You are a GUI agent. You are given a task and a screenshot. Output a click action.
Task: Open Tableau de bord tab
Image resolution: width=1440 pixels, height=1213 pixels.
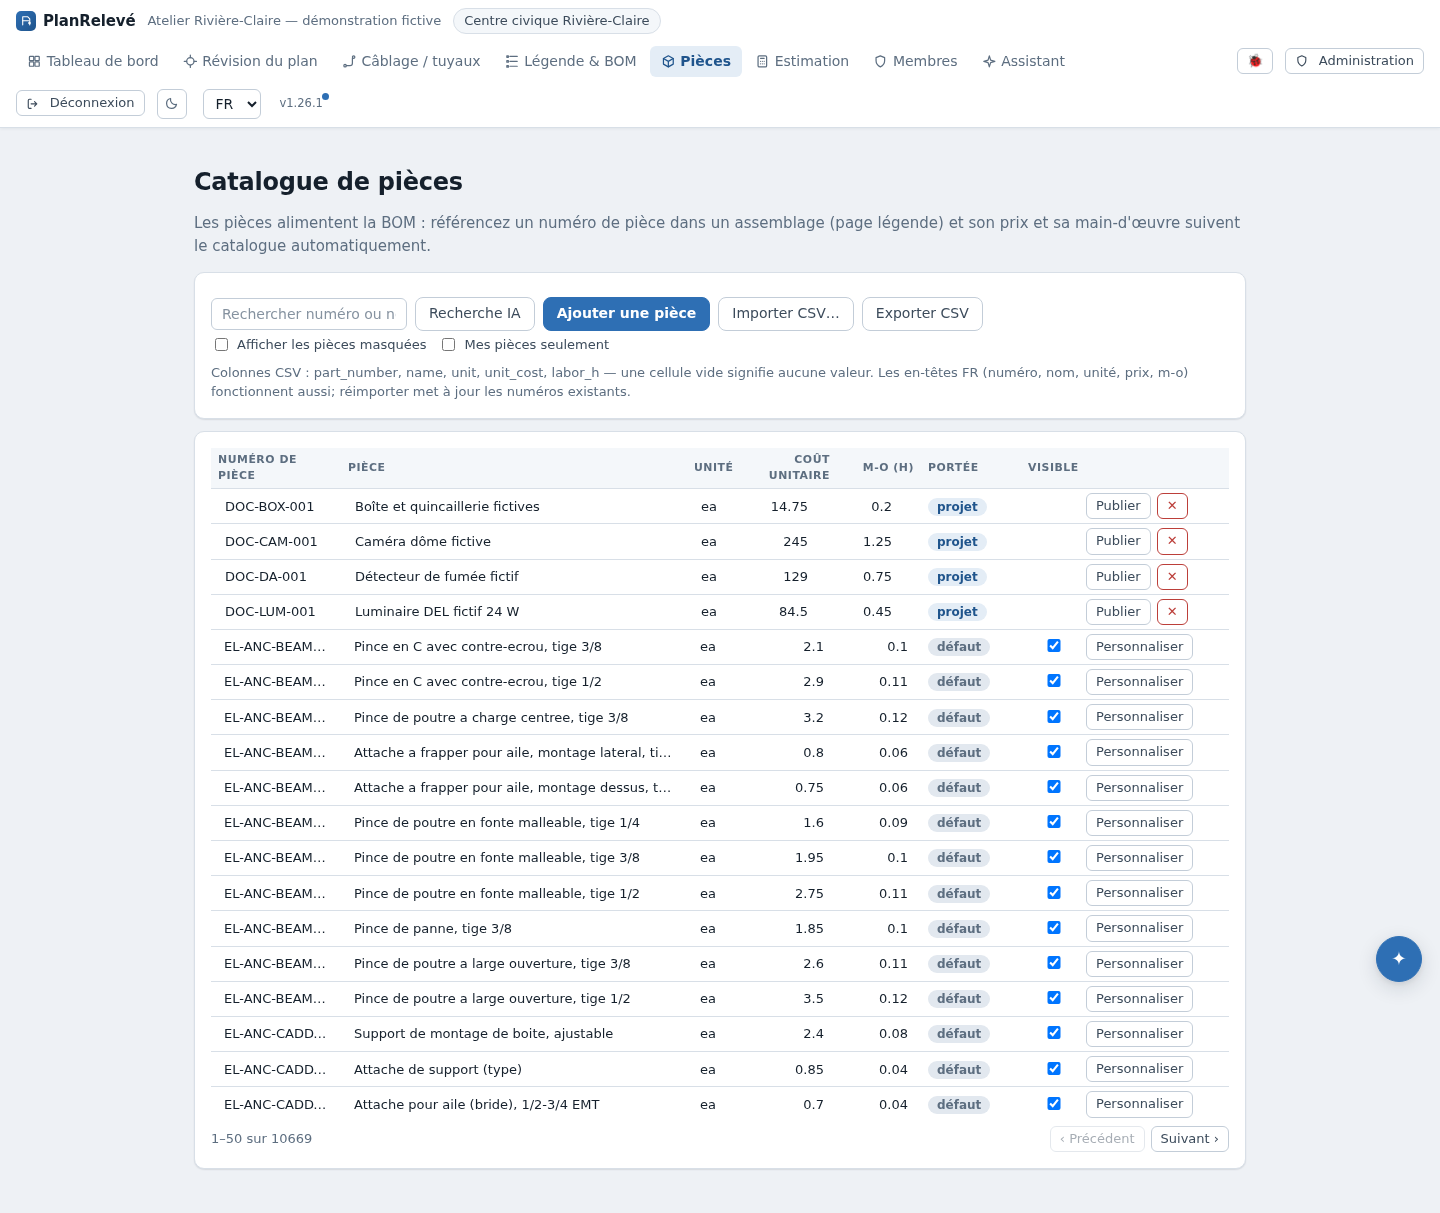[x=93, y=61]
